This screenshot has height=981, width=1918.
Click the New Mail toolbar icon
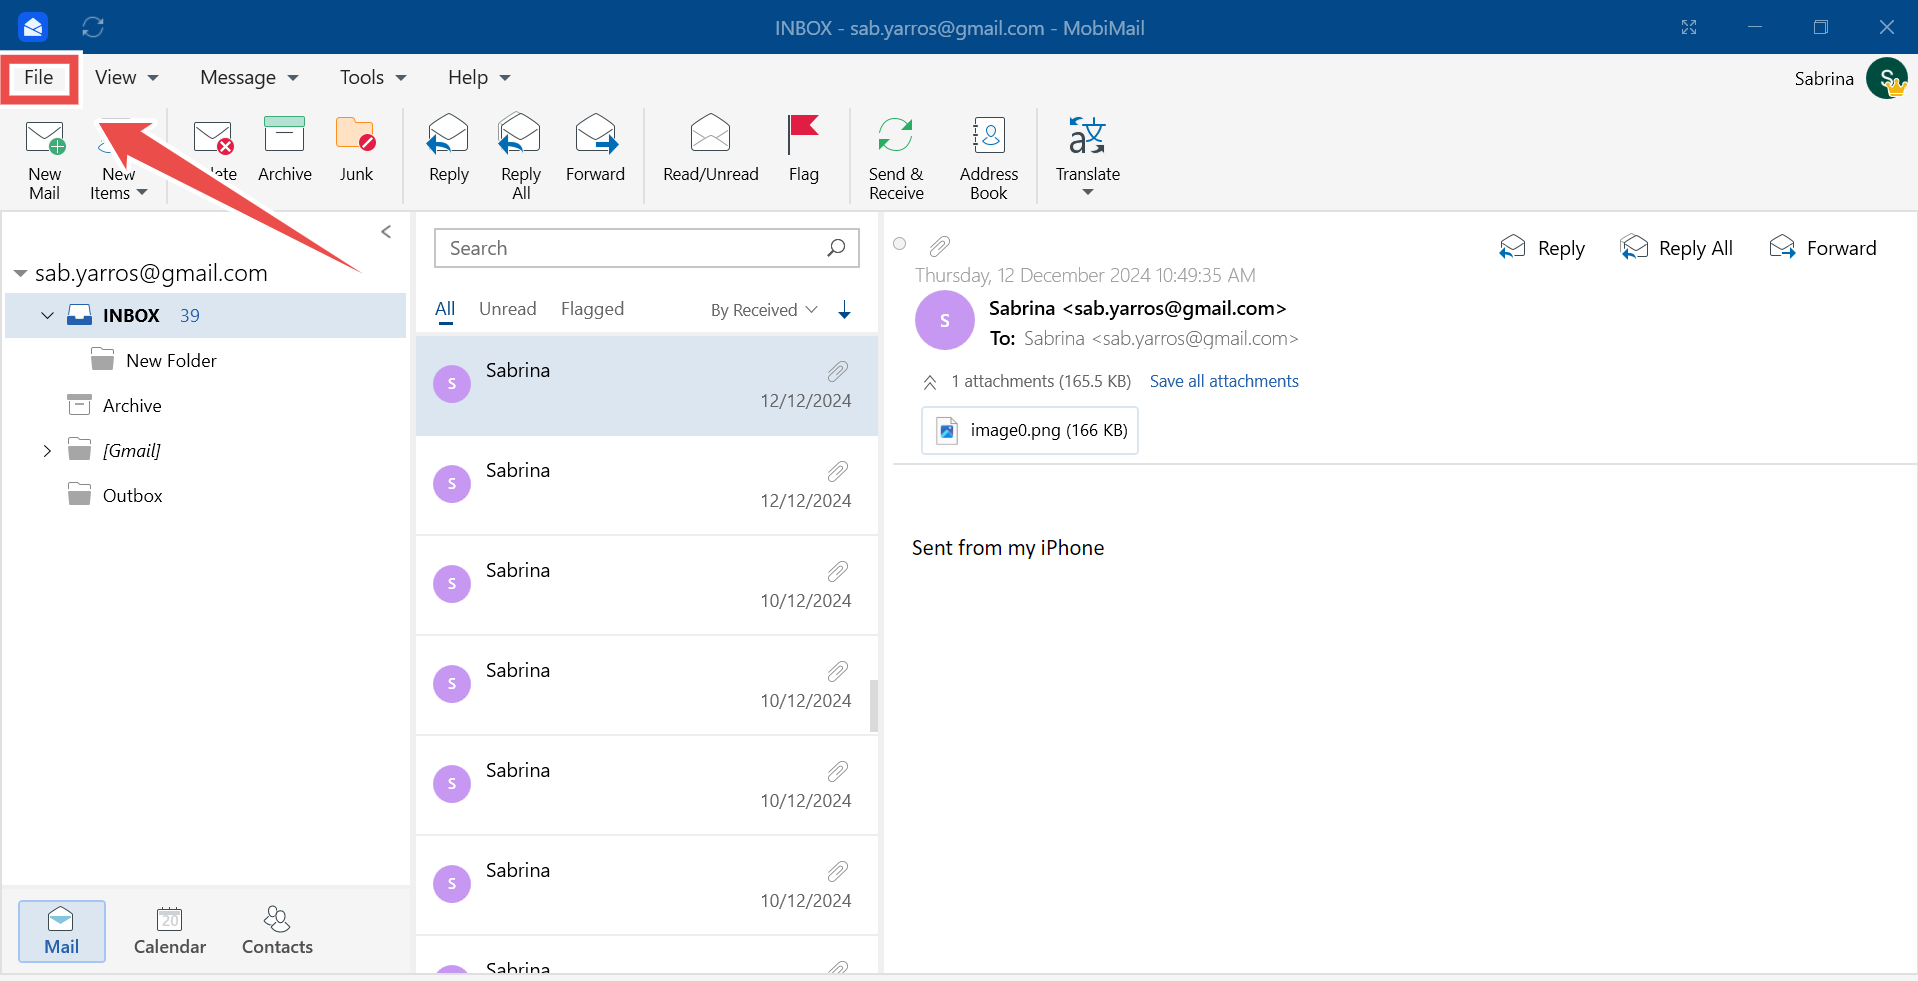coord(45,137)
